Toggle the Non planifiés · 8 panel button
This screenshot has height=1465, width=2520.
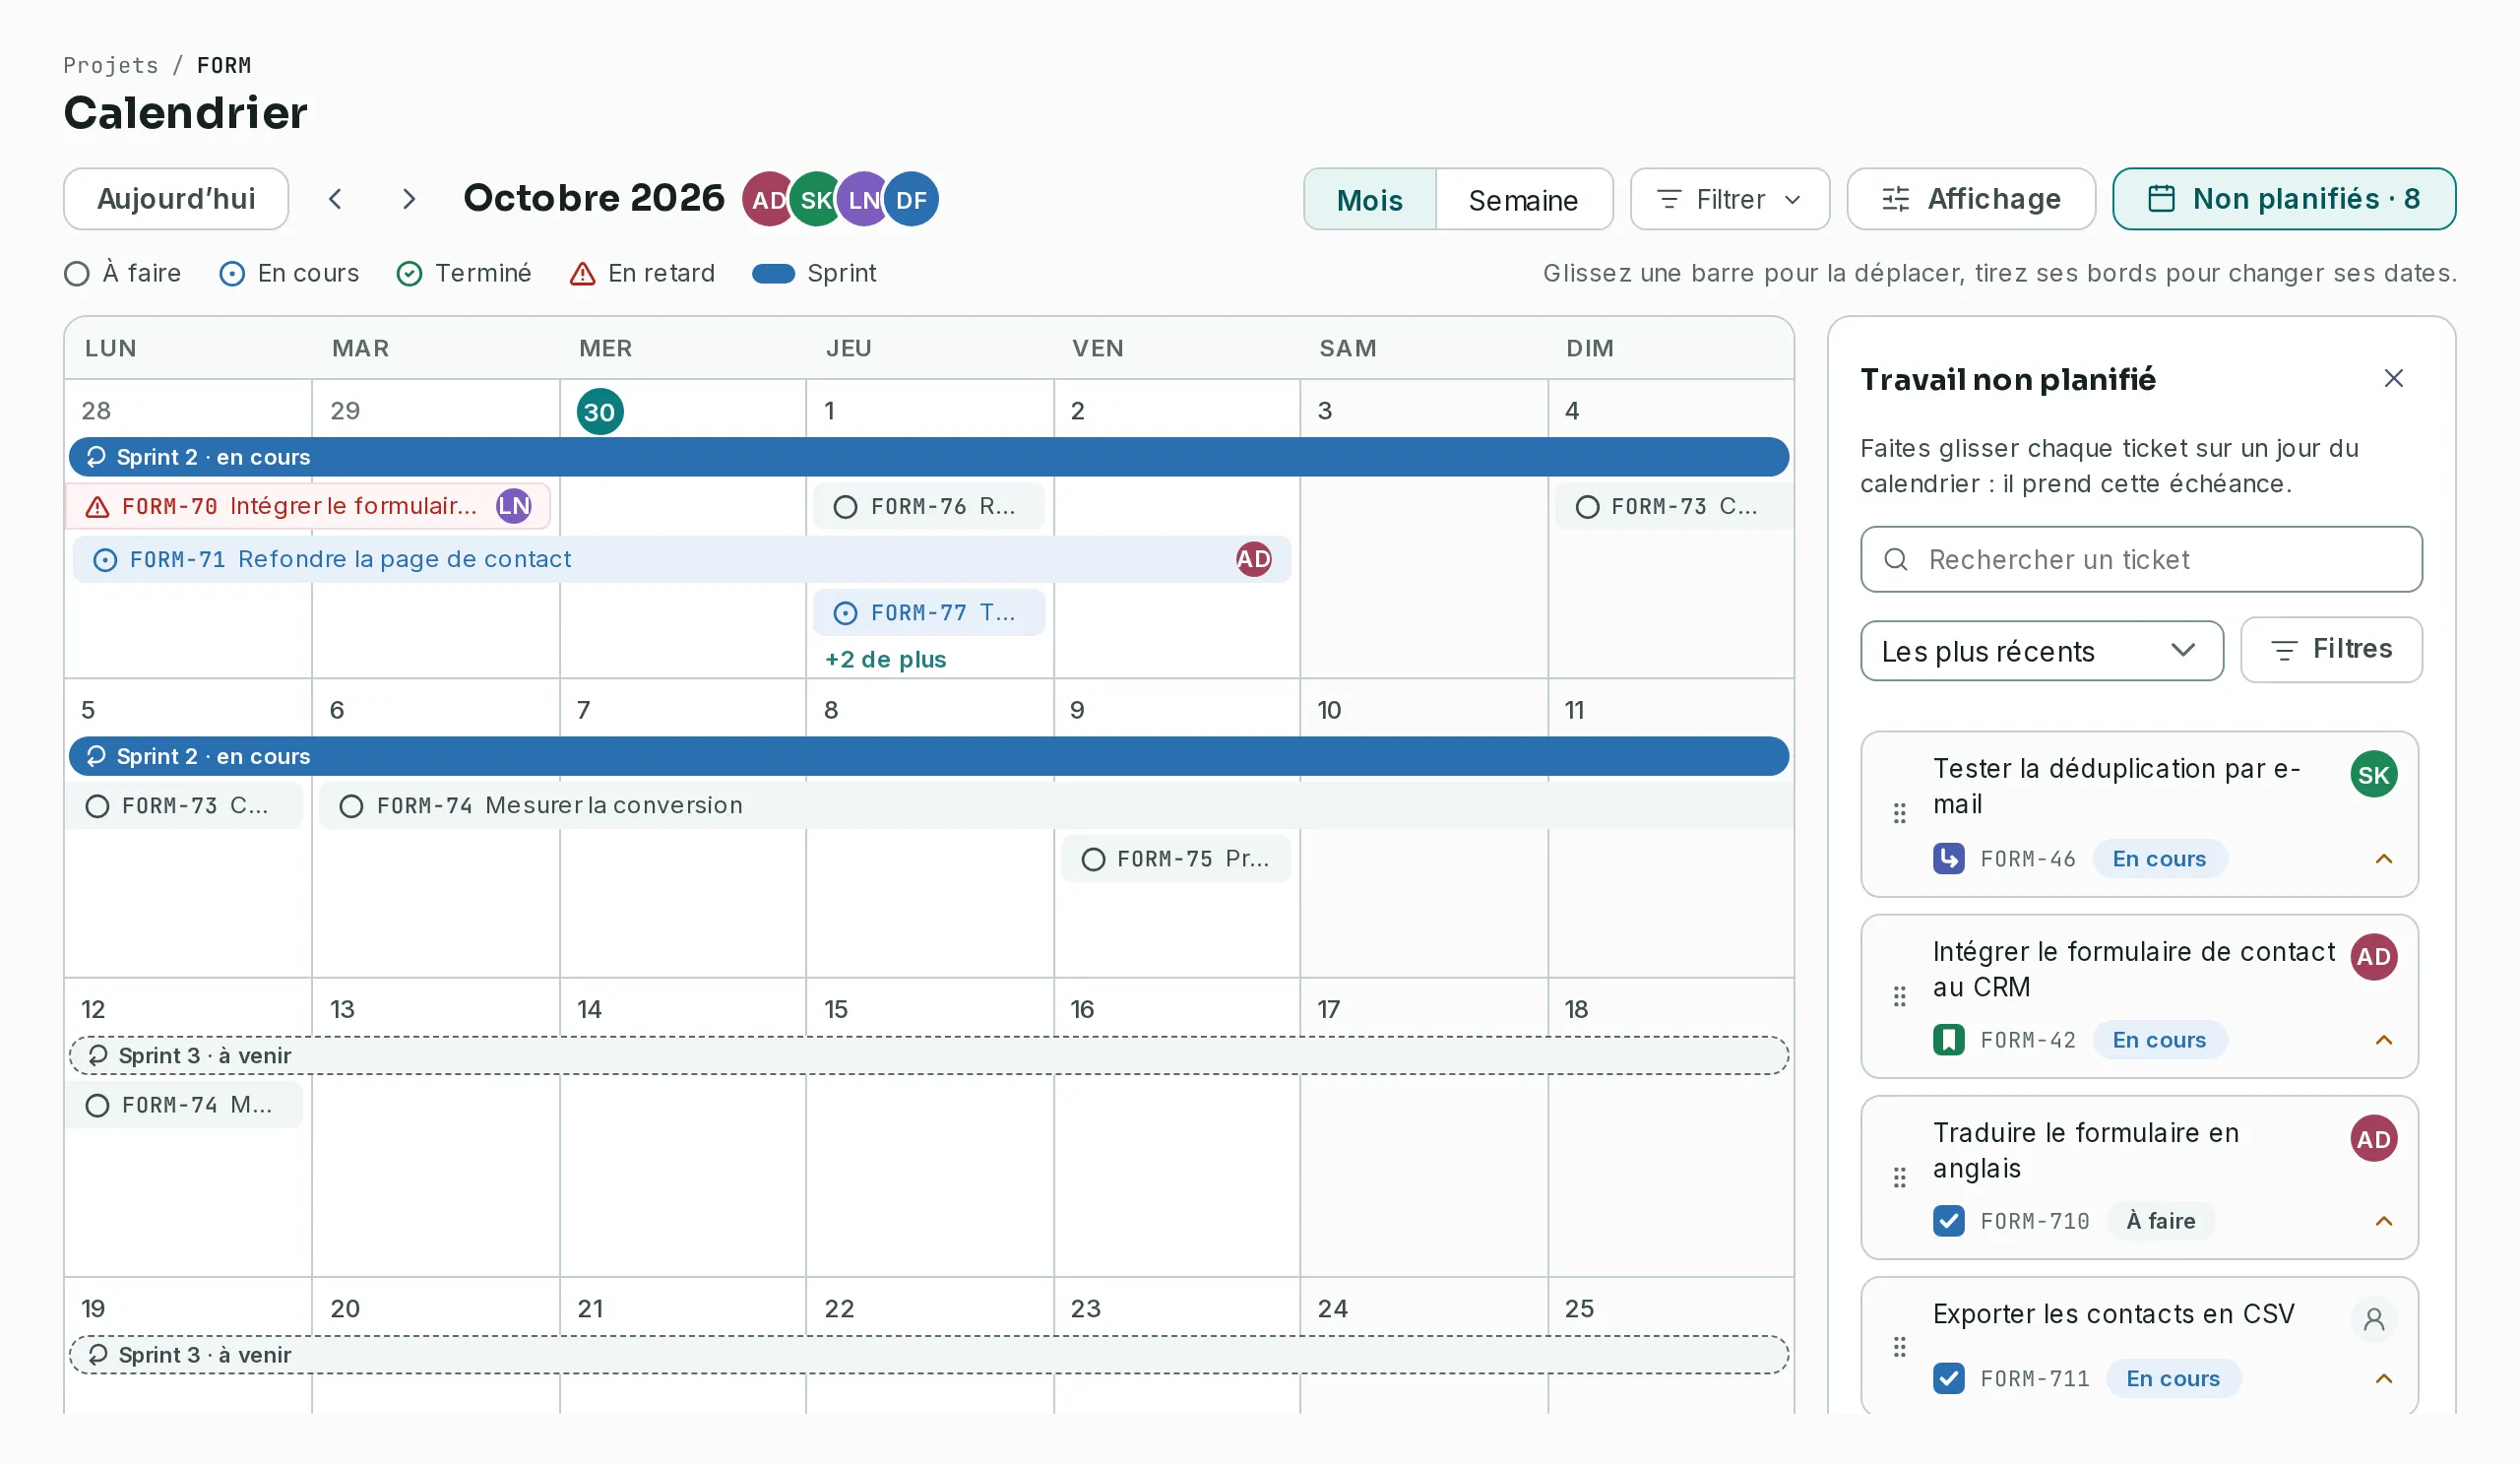click(2284, 199)
